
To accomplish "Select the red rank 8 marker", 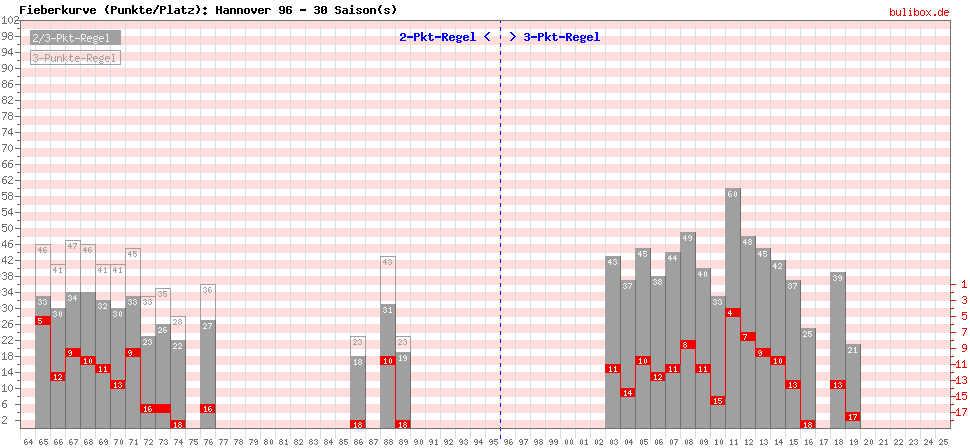I will [x=688, y=345].
